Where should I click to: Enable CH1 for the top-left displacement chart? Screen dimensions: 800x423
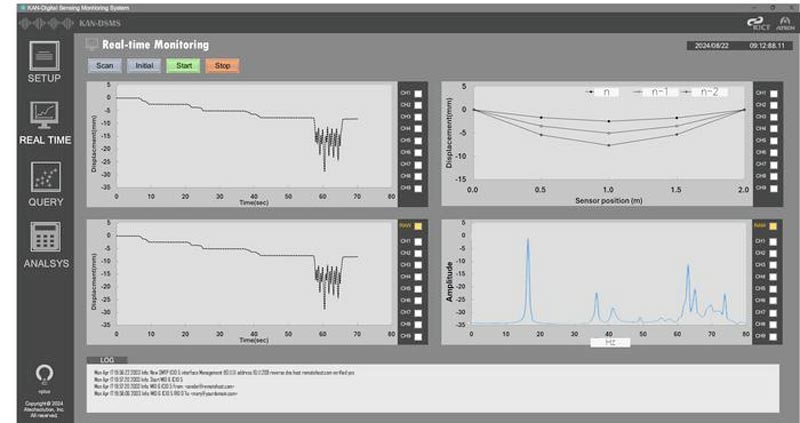418,93
